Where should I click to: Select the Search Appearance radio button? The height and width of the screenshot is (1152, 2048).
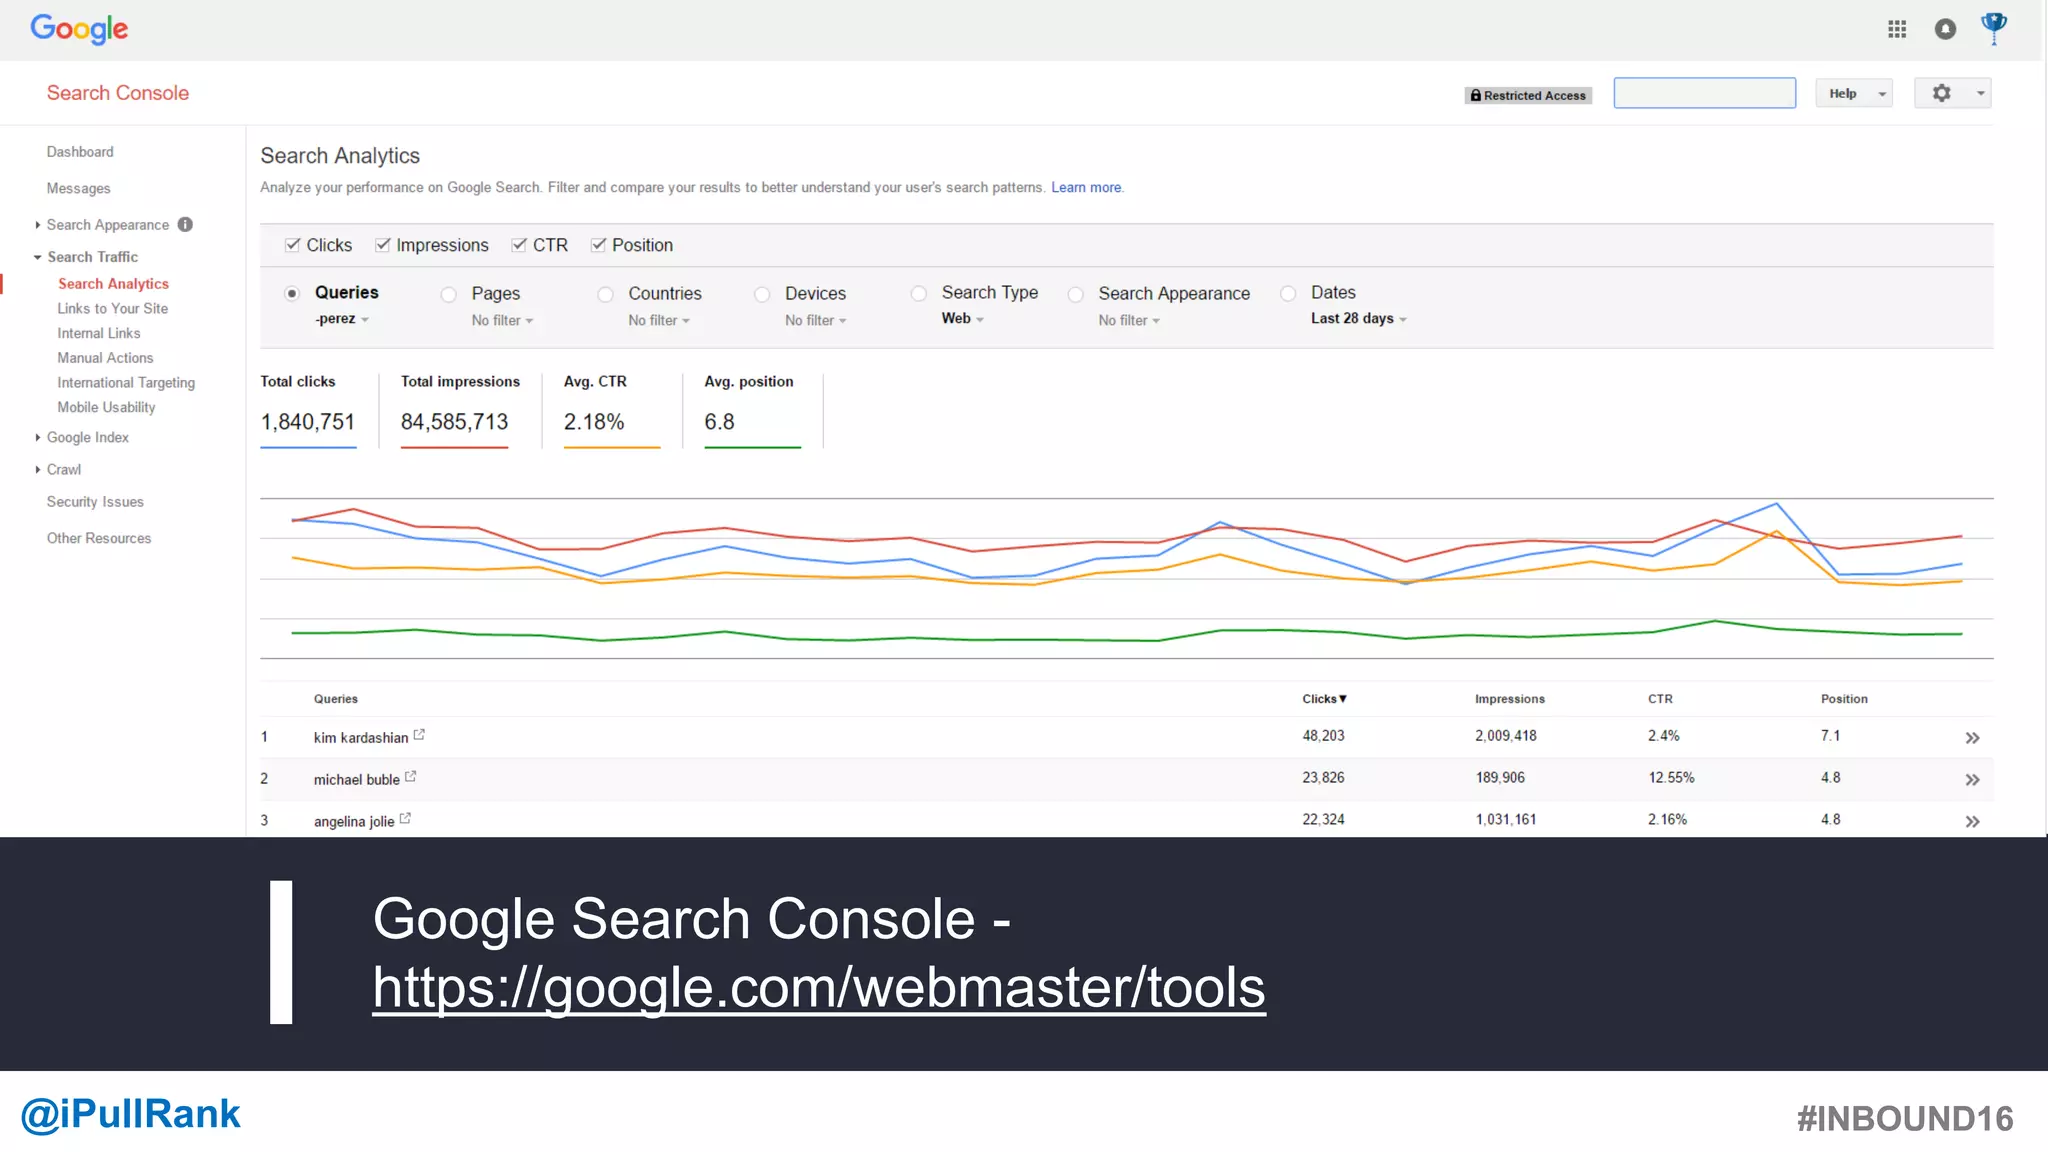pyautogui.click(x=1076, y=294)
